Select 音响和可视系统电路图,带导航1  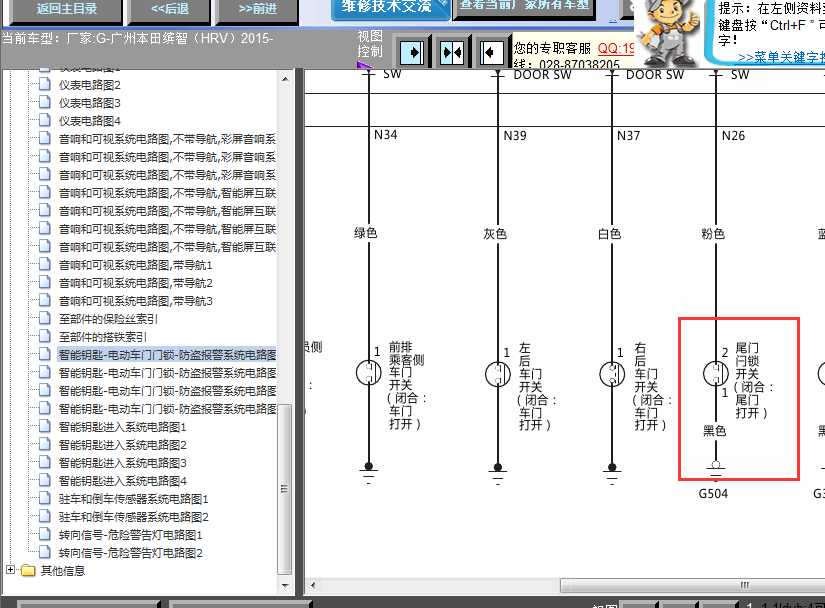pyautogui.click(x=135, y=265)
